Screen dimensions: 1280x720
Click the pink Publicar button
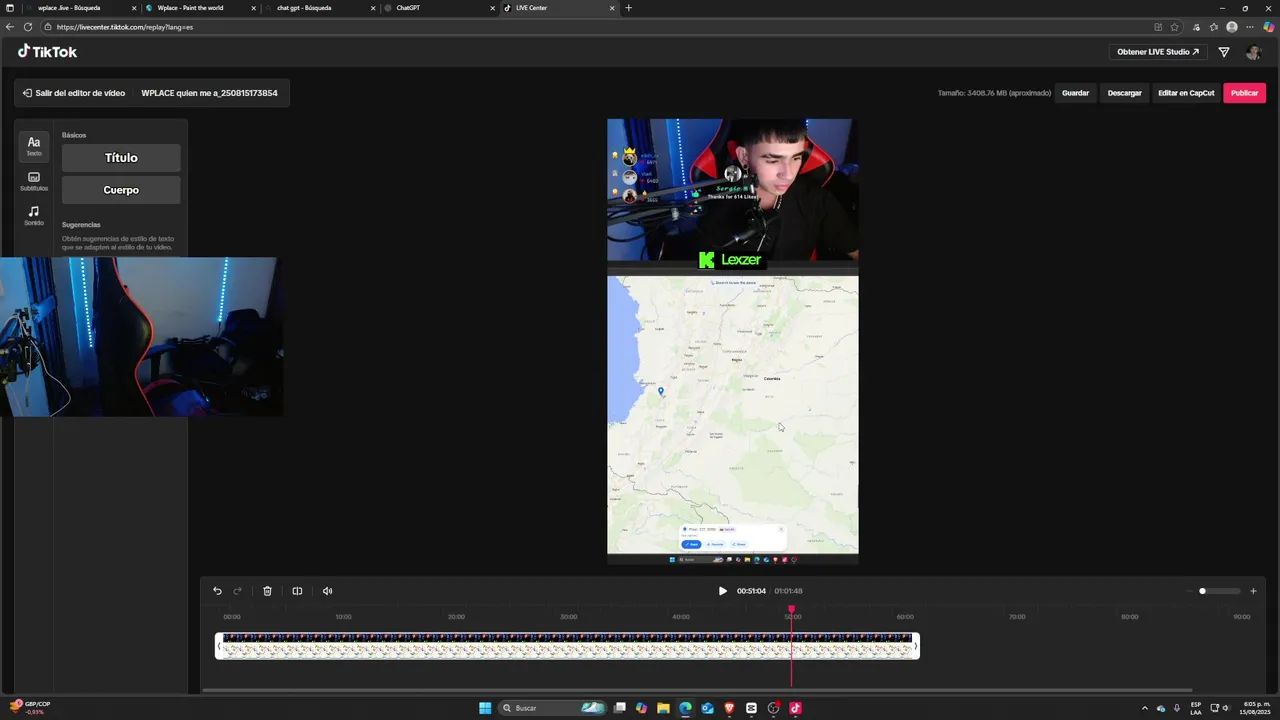(x=1244, y=93)
